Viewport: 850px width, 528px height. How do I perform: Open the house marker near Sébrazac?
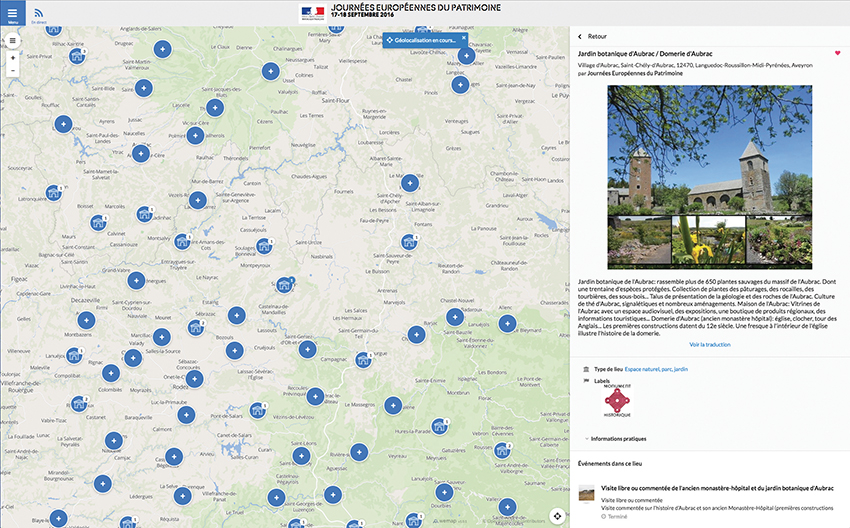coord(196,327)
